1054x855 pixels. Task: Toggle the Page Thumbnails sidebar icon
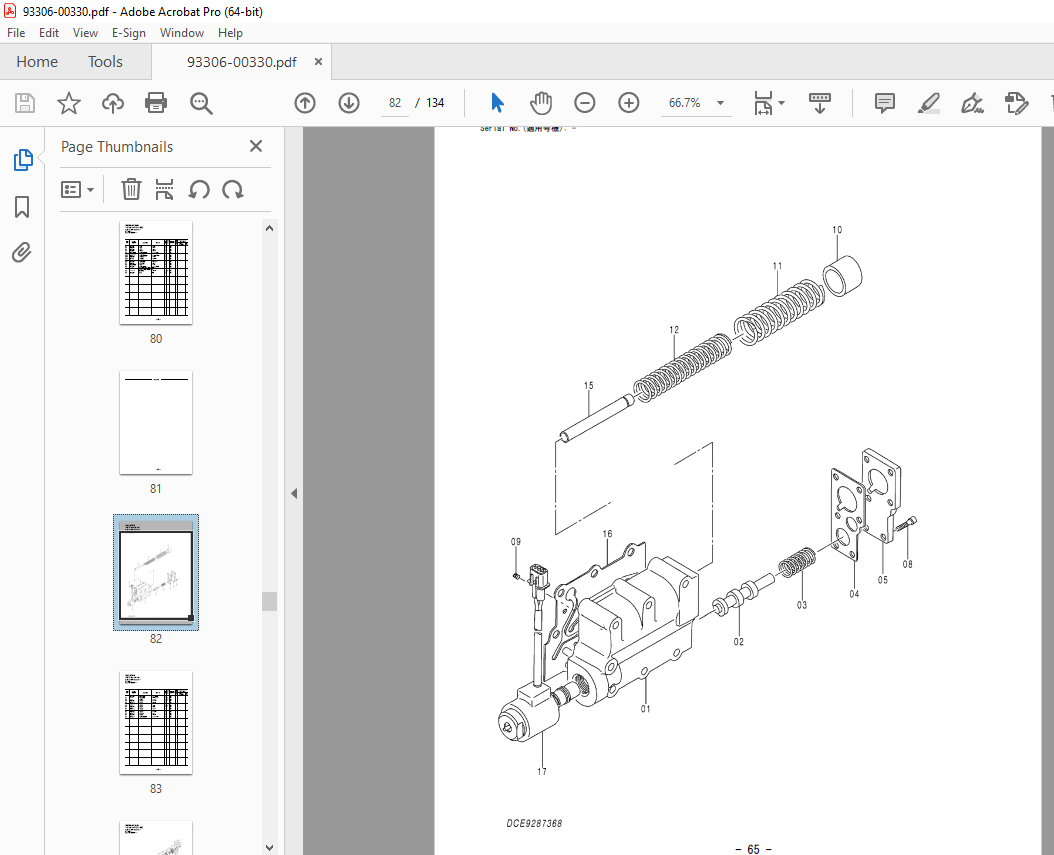(22, 160)
